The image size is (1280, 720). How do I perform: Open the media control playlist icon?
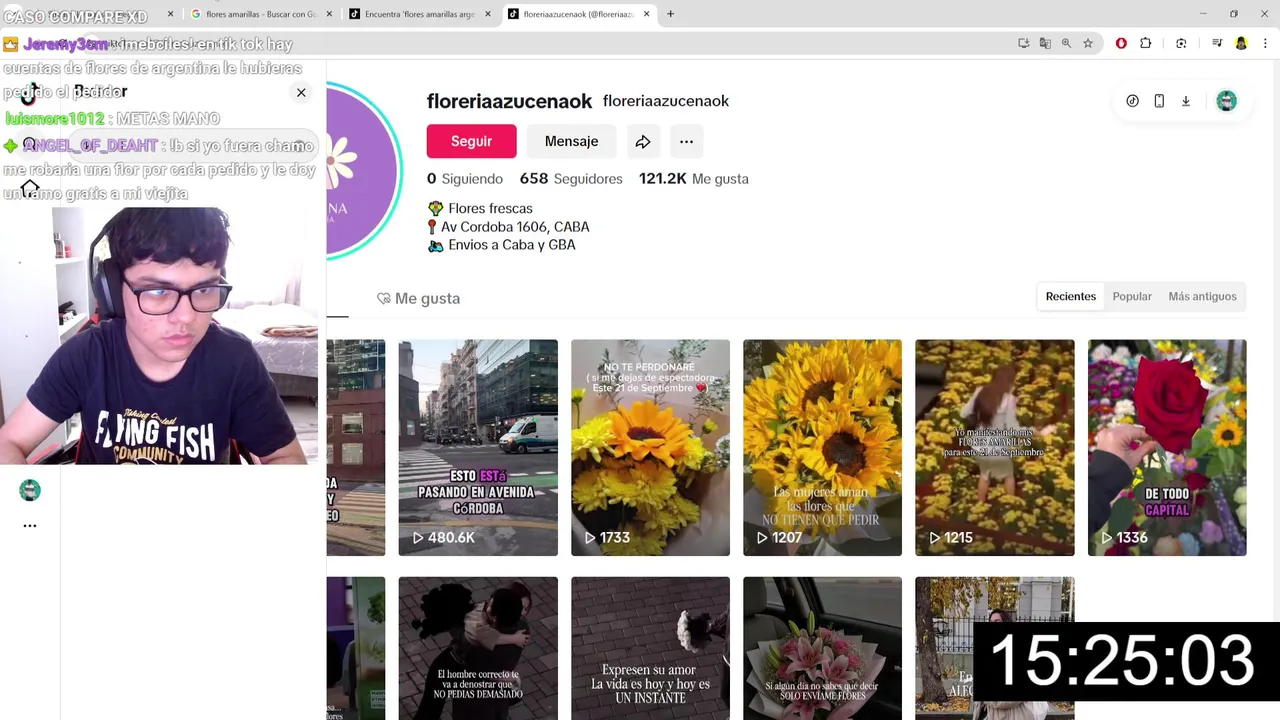(1217, 43)
